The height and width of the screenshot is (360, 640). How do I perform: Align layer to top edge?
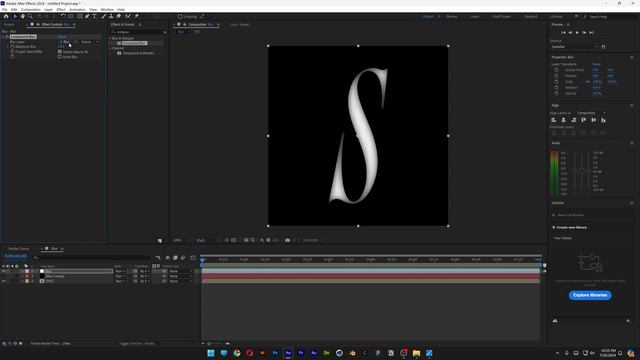584,120
